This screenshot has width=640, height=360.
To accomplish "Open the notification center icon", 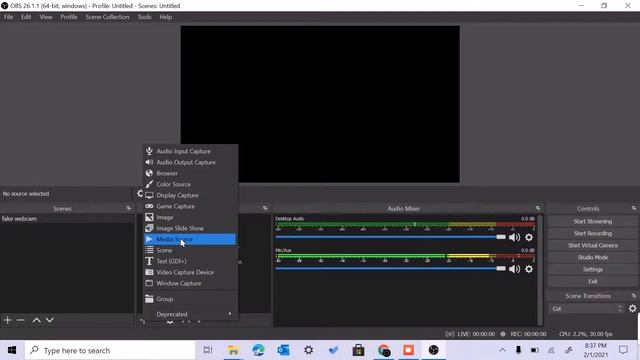I will (623, 350).
